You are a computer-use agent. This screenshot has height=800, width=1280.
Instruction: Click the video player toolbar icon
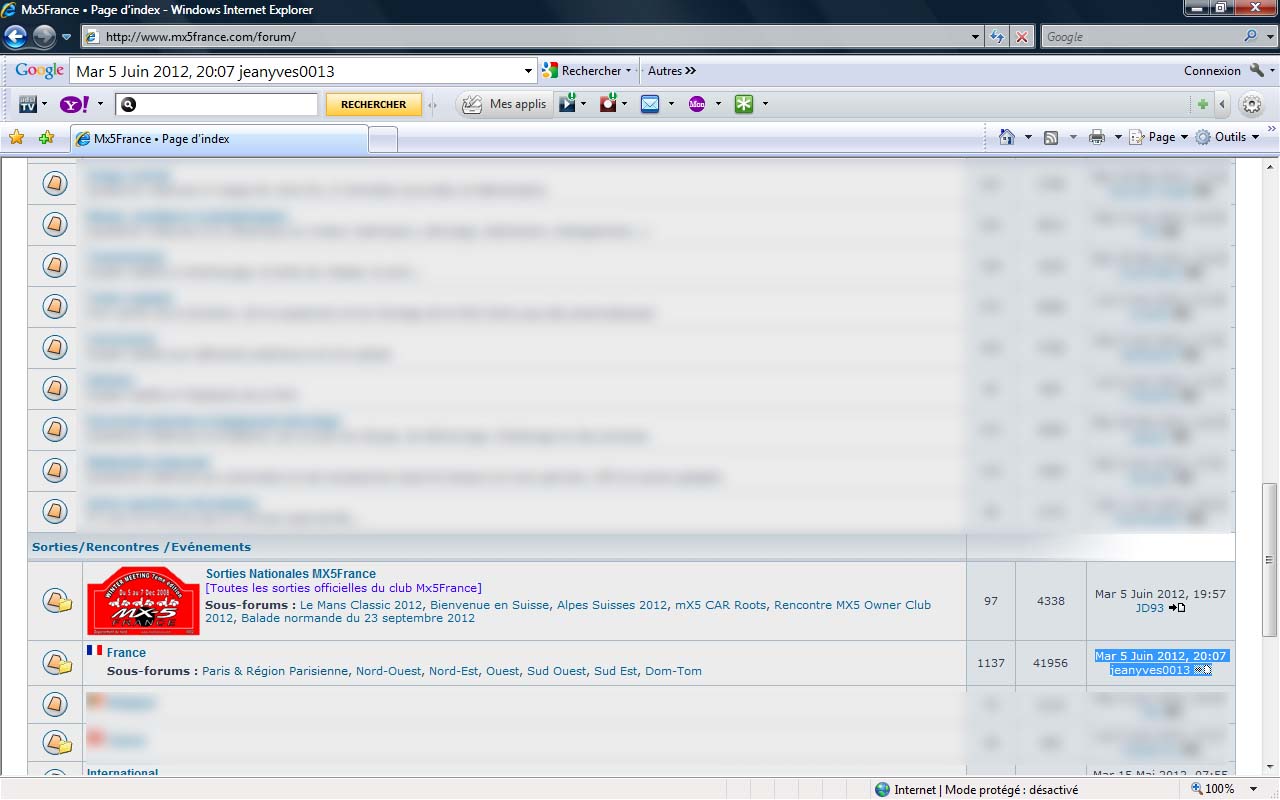click(568, 103)
